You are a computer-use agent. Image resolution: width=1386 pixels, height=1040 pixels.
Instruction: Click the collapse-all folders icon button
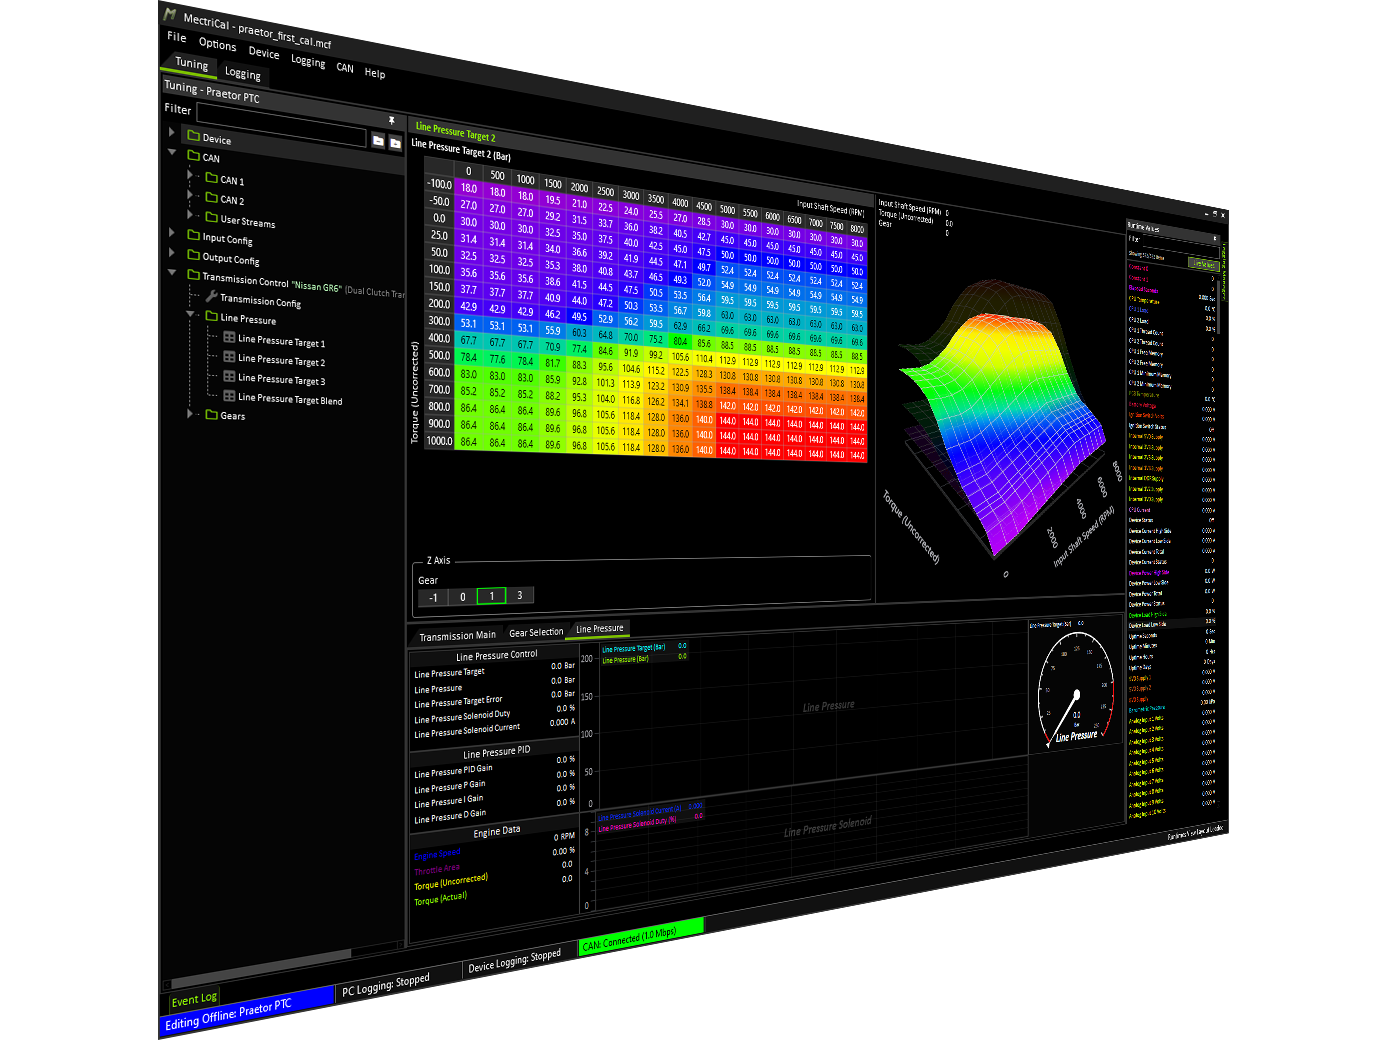click(378, 141)
